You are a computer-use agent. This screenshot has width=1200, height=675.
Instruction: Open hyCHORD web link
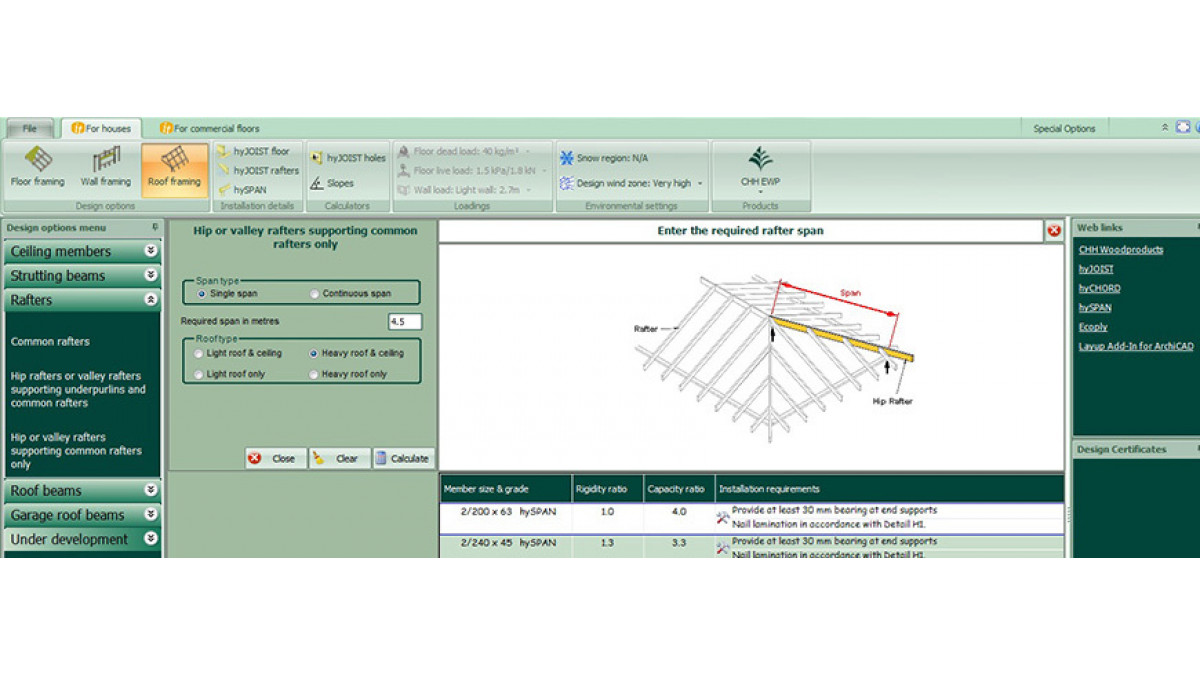[x=1099, y=288]
